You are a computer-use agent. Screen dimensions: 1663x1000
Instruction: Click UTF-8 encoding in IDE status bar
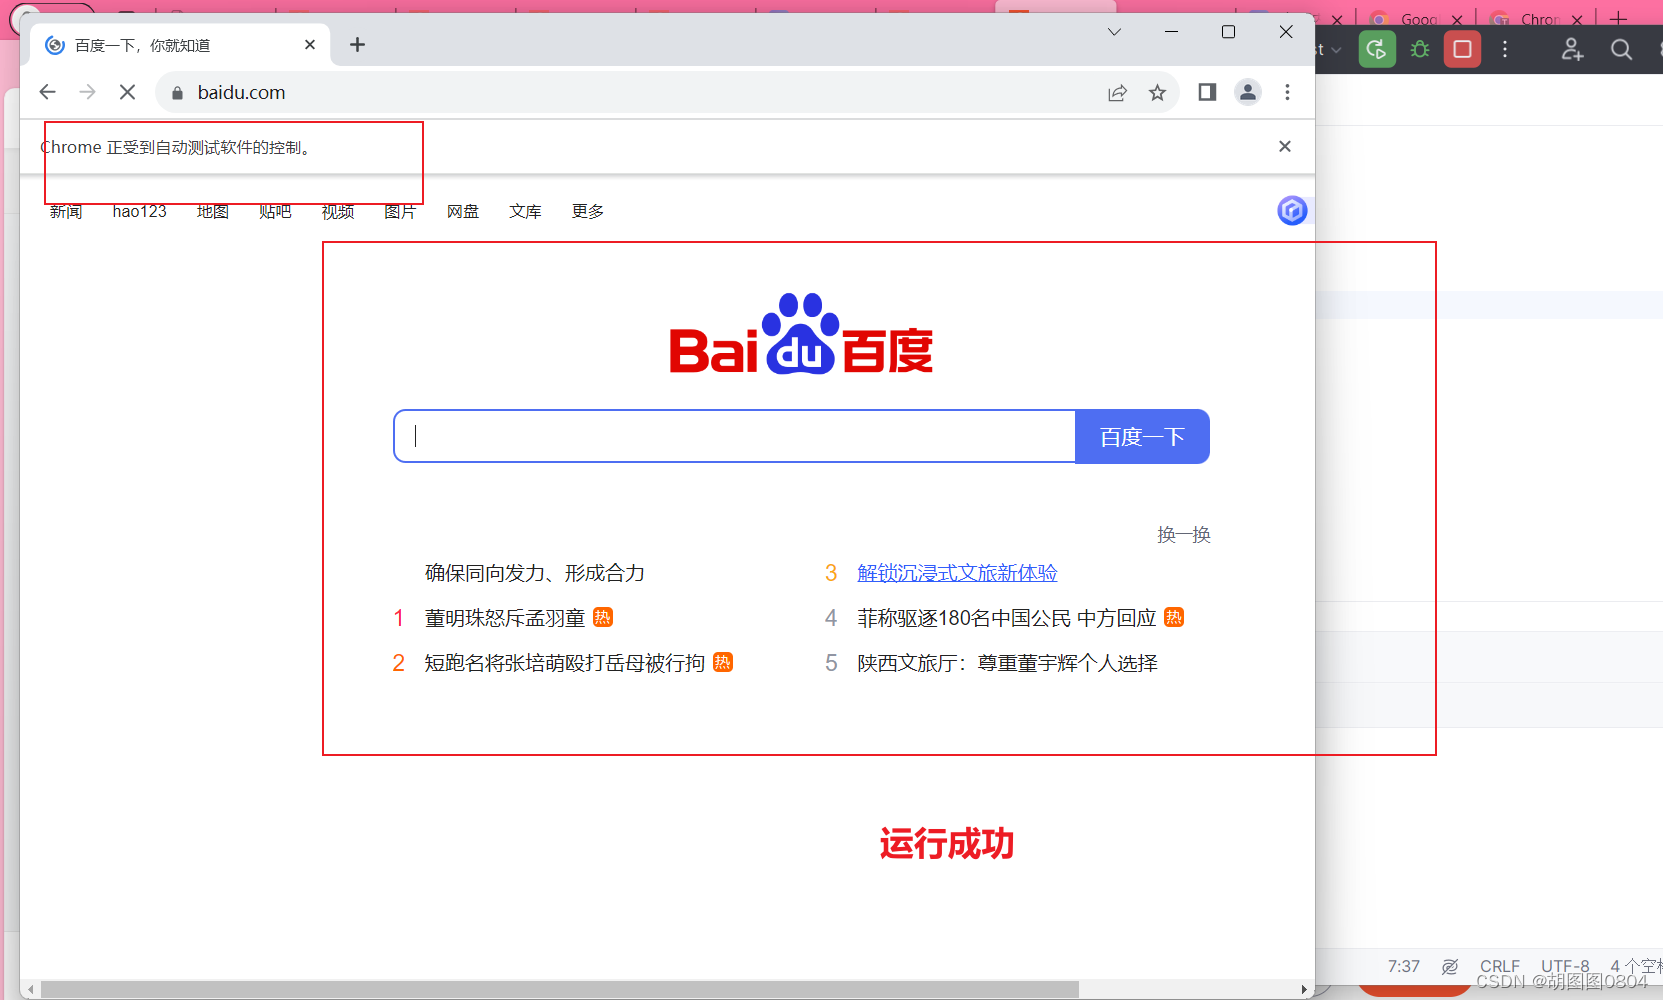[1565, 966]
